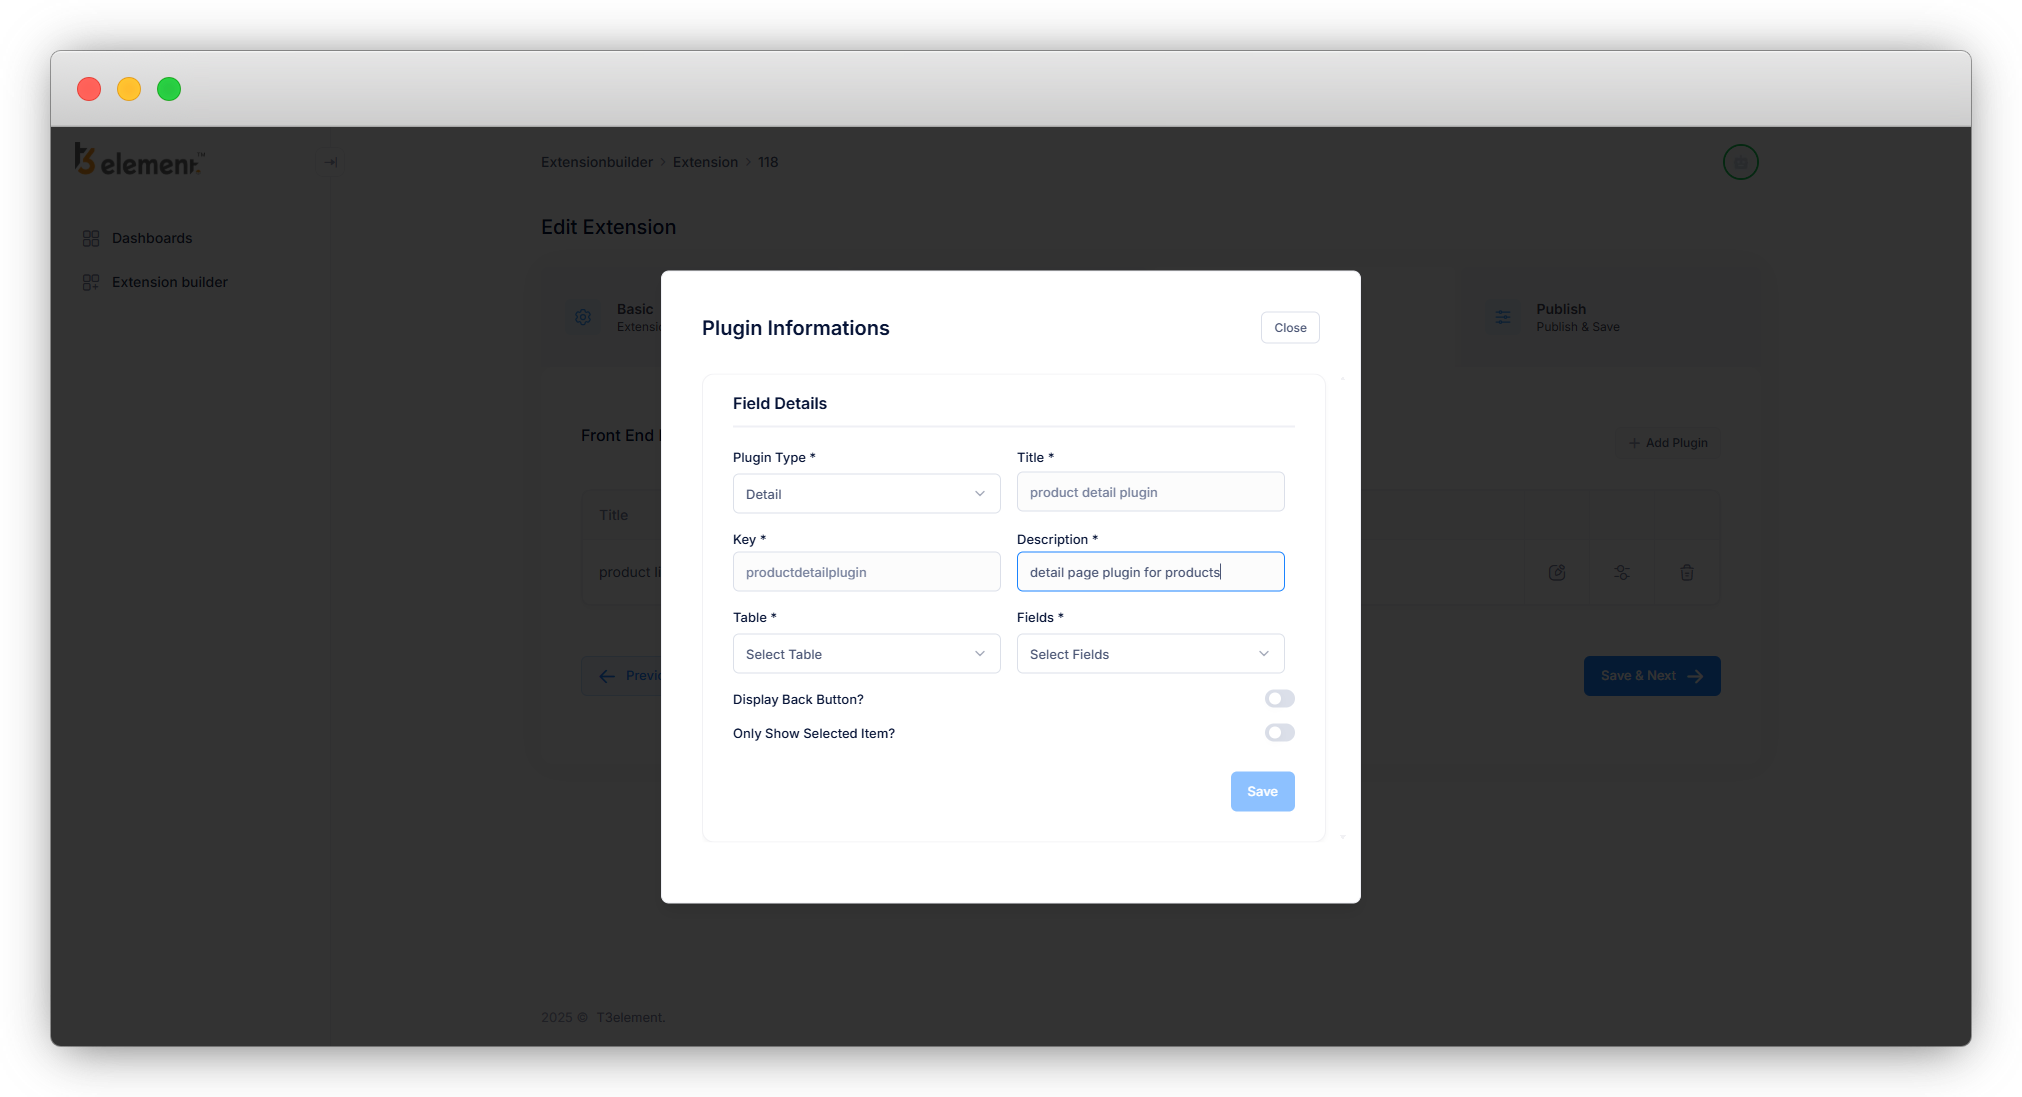
Task: Click the Add Plugin button text
Action: tap(1676, 443)
